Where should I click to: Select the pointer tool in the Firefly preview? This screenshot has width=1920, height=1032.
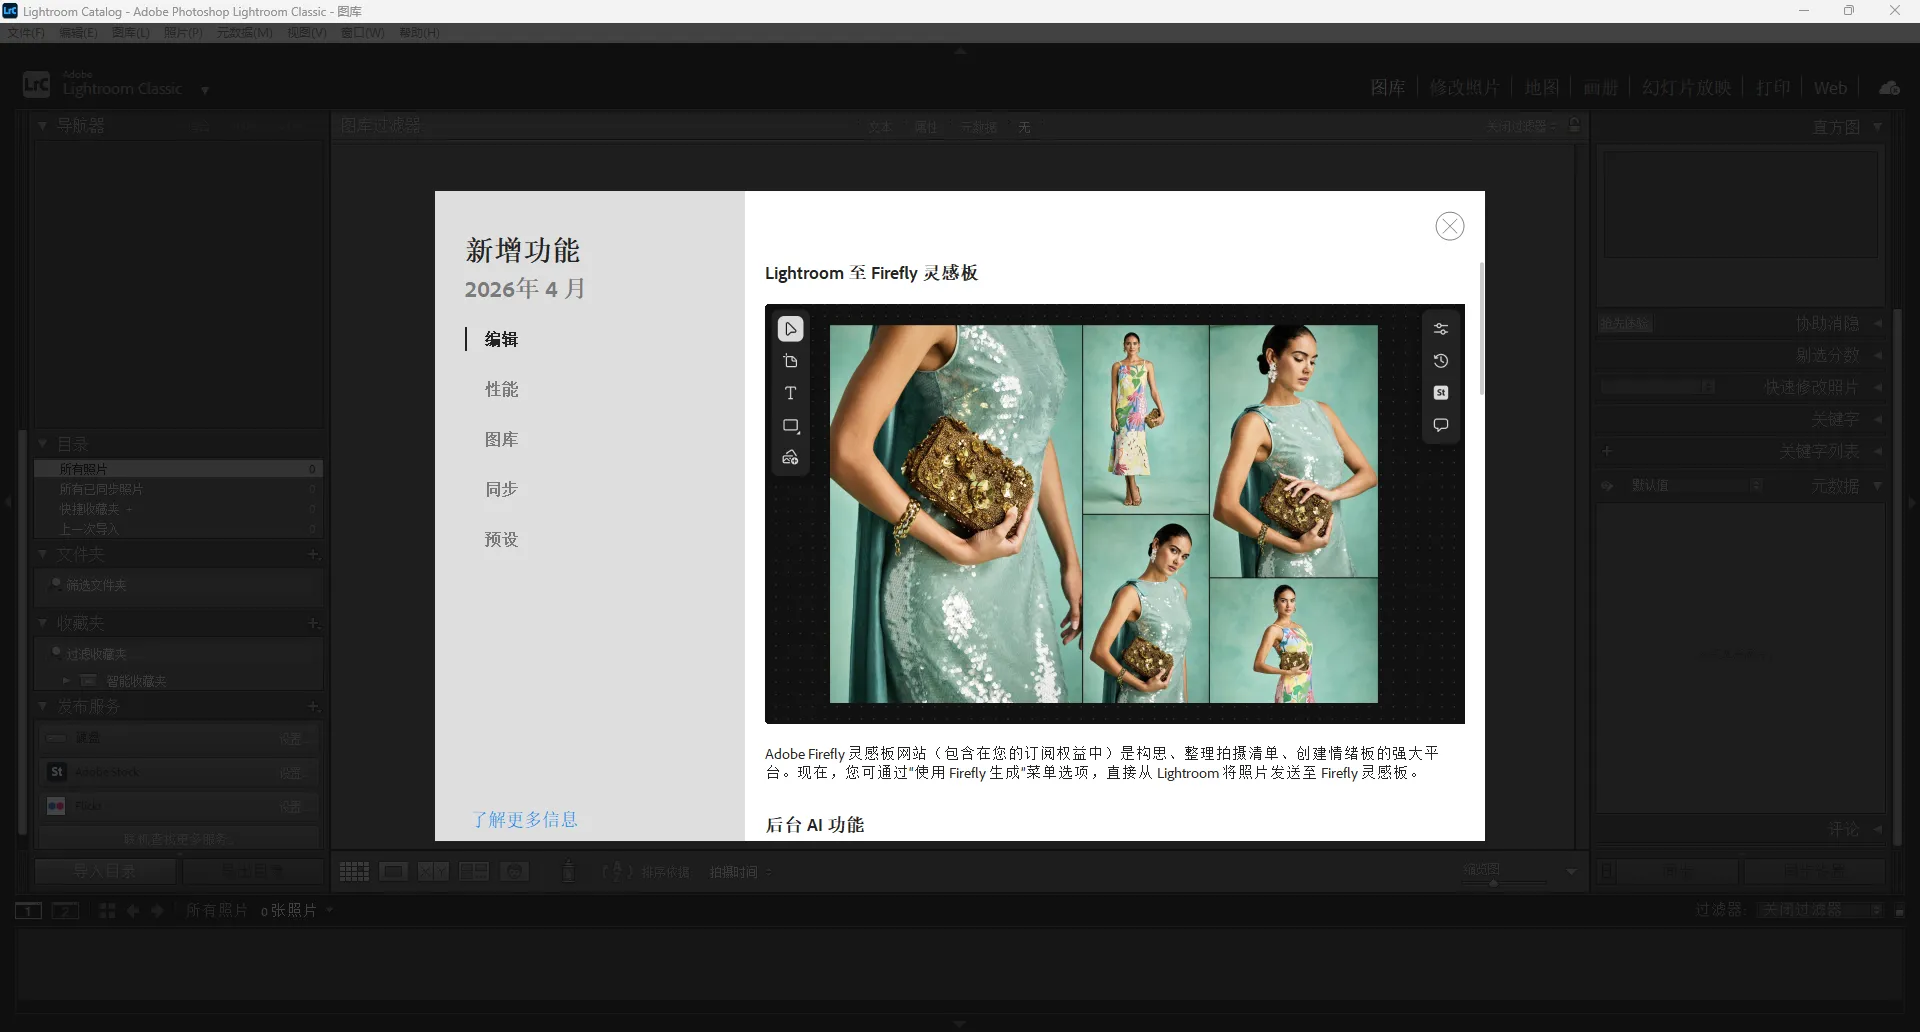pos(790,328)
